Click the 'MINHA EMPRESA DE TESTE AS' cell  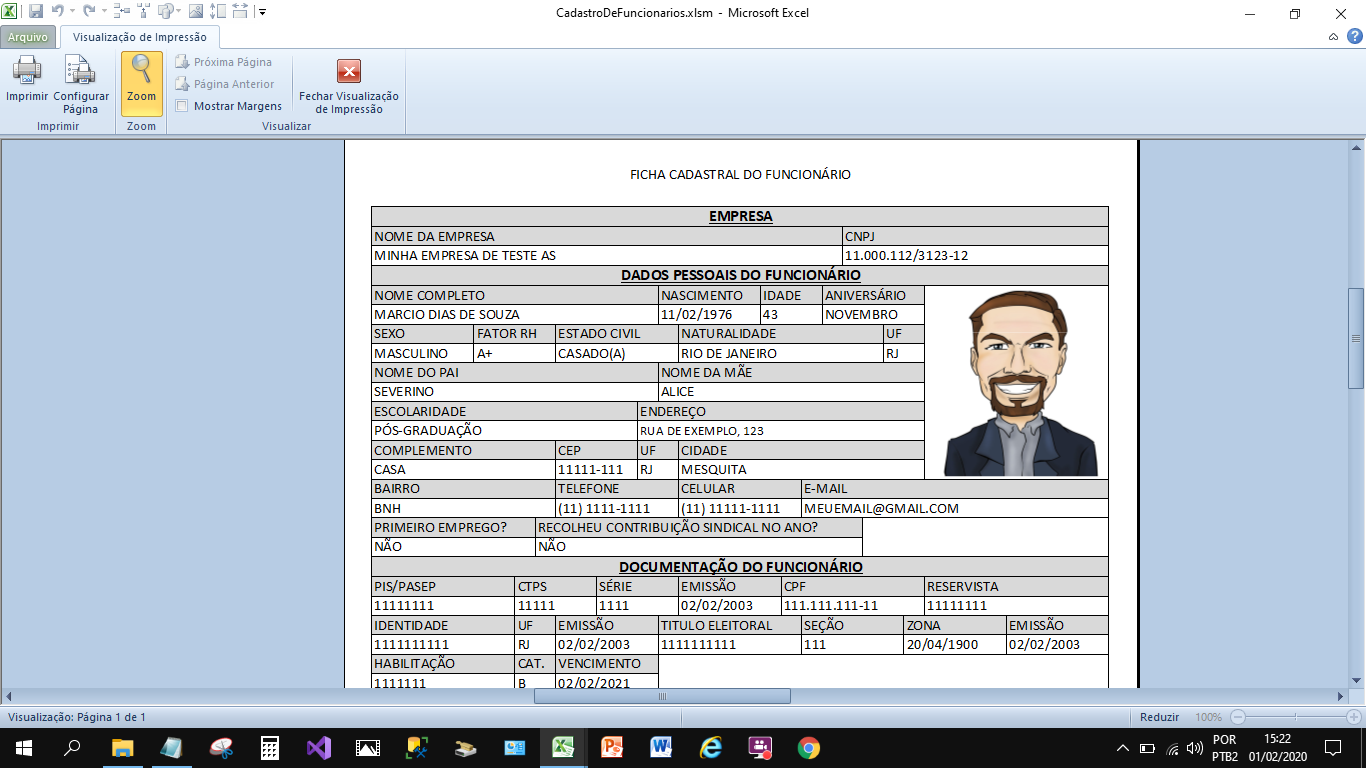click(x=607, y=255)
